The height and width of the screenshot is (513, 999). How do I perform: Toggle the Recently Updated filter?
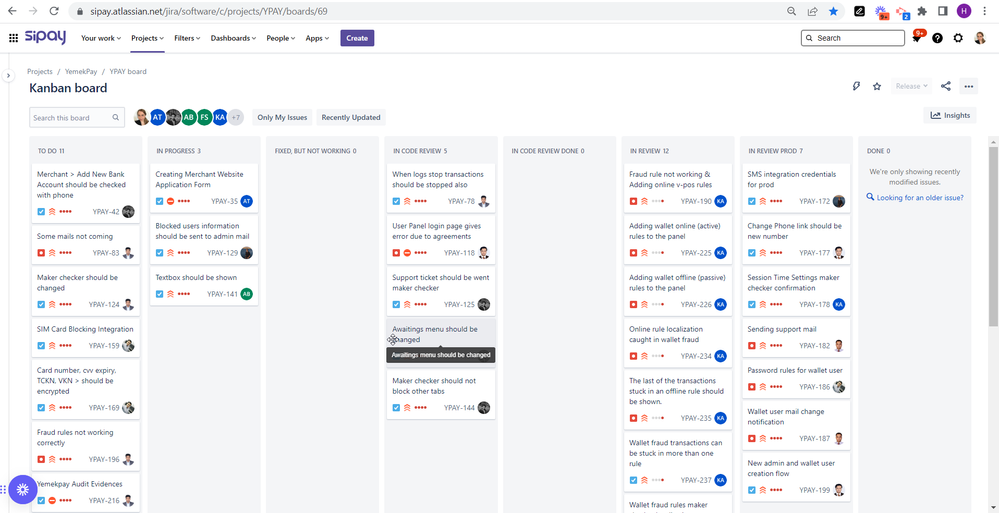point(350,117)
